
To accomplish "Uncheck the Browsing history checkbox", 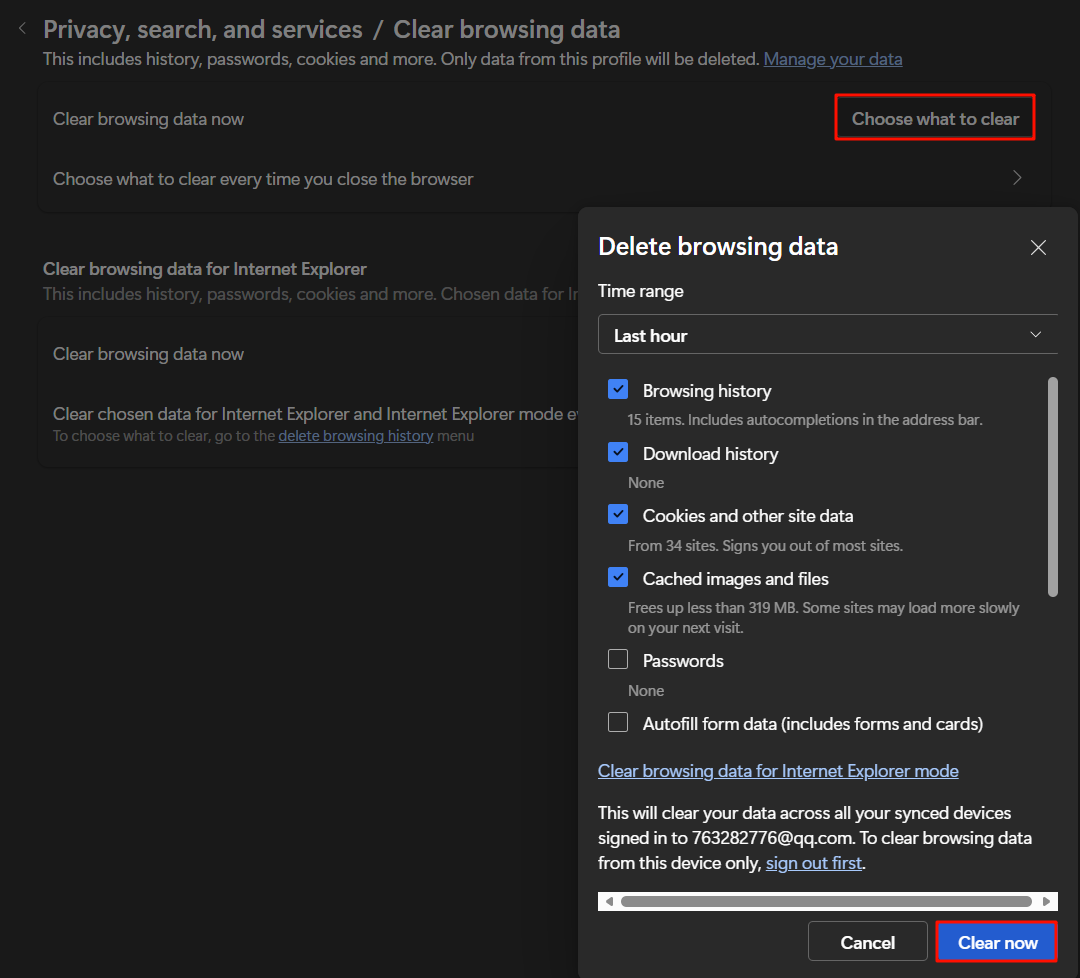I will (618, 390).
